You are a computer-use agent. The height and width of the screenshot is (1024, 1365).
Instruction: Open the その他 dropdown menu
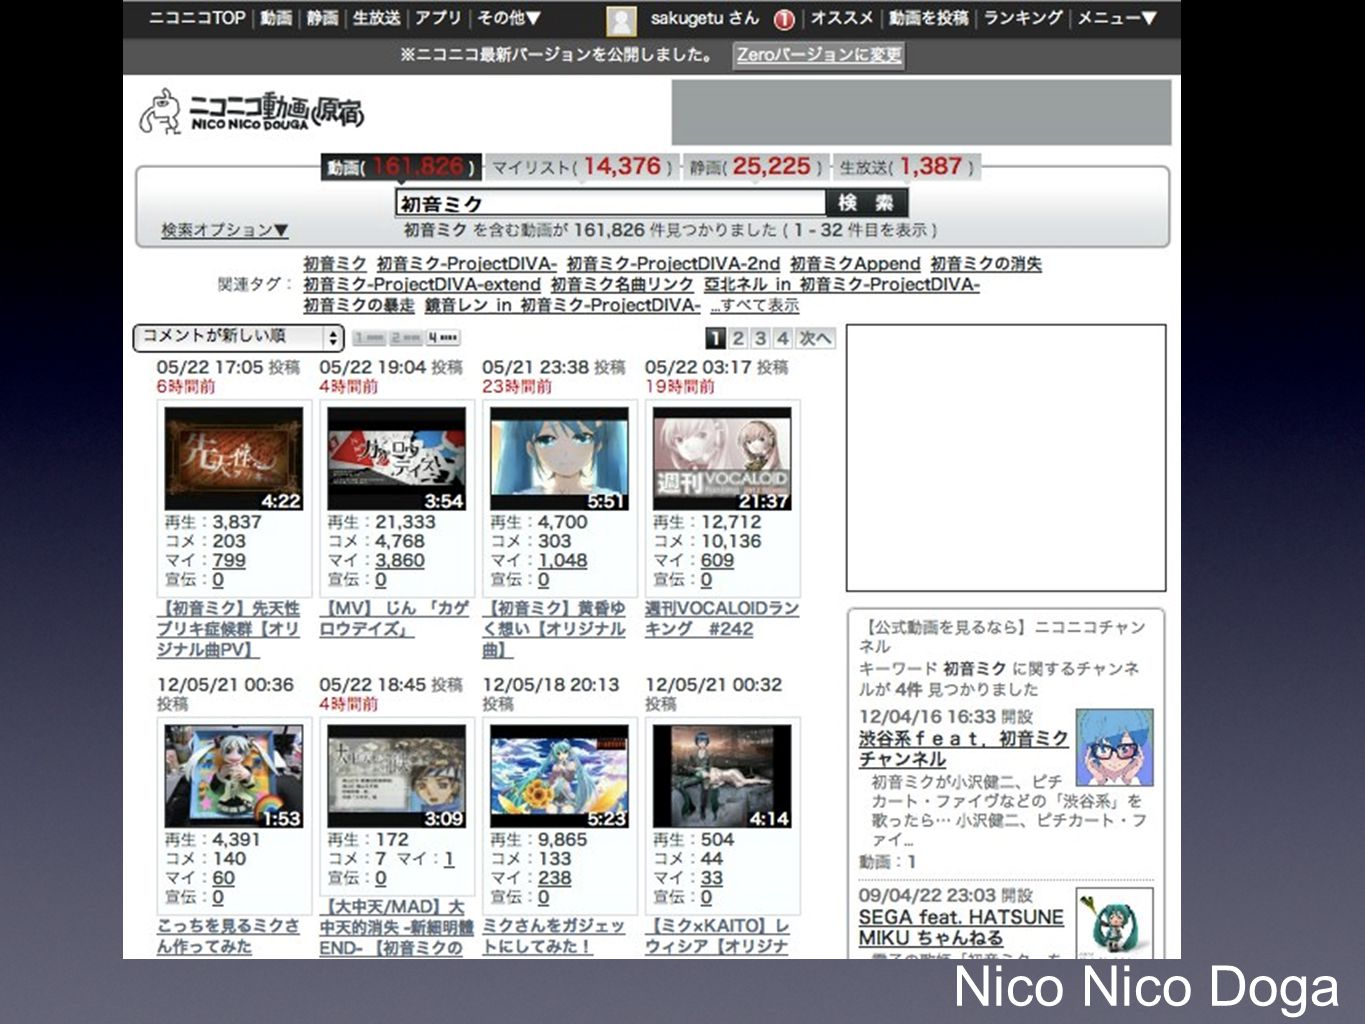pyautogui.click(x=508, y=18)
